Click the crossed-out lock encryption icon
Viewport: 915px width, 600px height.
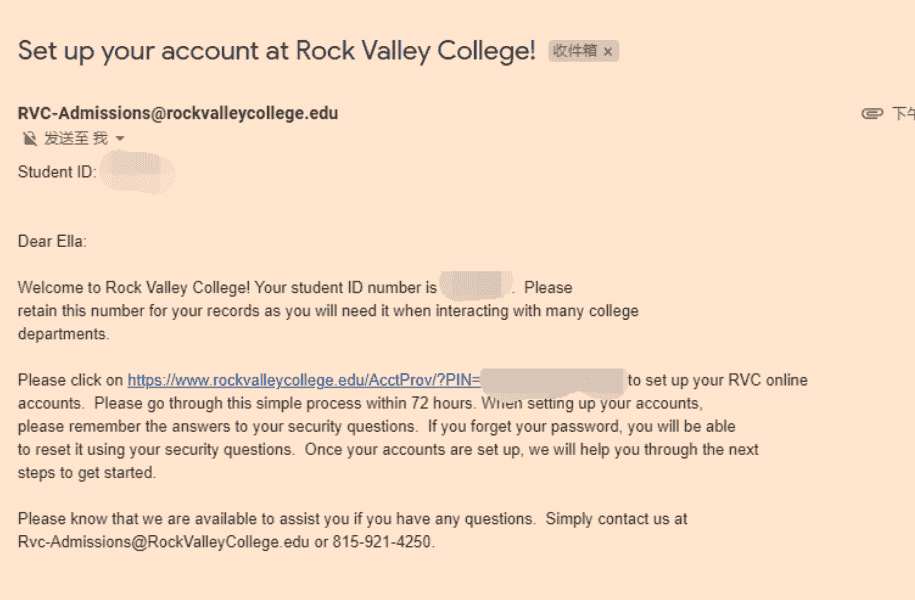(29, 138)
